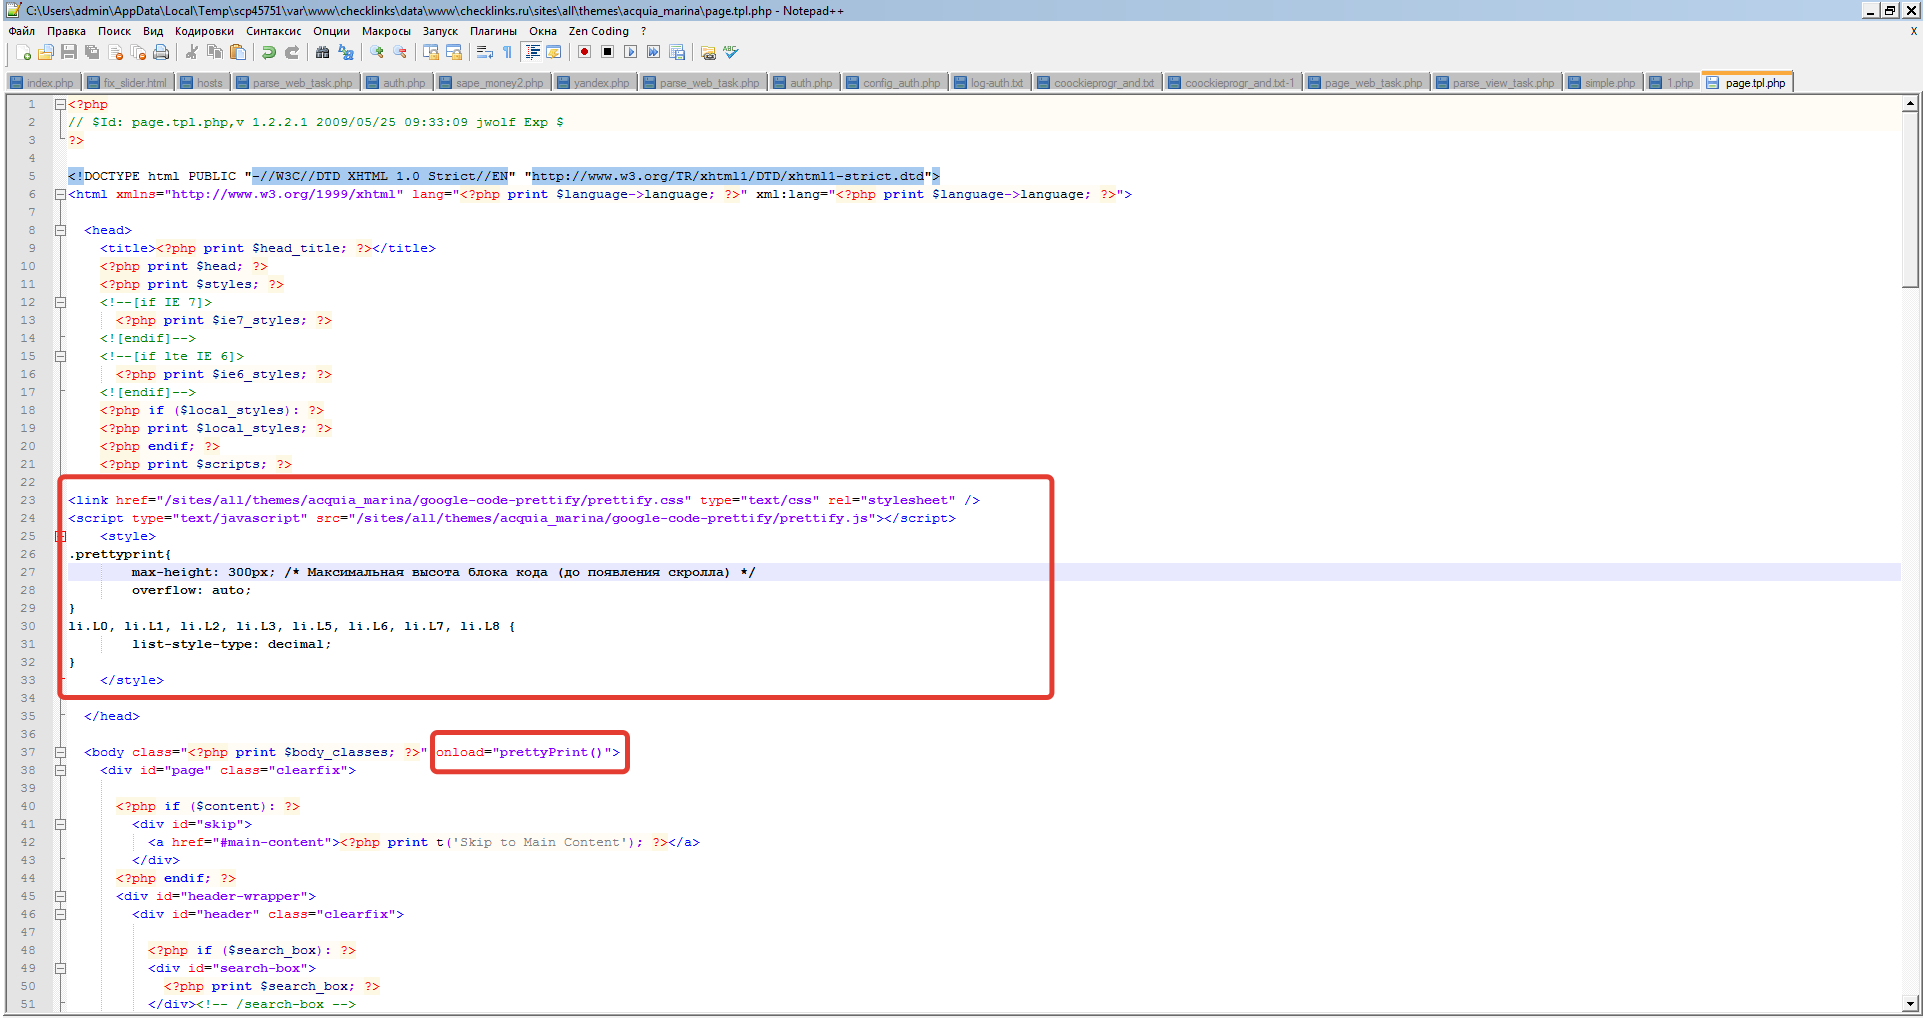Paste from clipboard toolbar icon
This screenshot has width=1926, height=1018.
(x=237, y=53)
